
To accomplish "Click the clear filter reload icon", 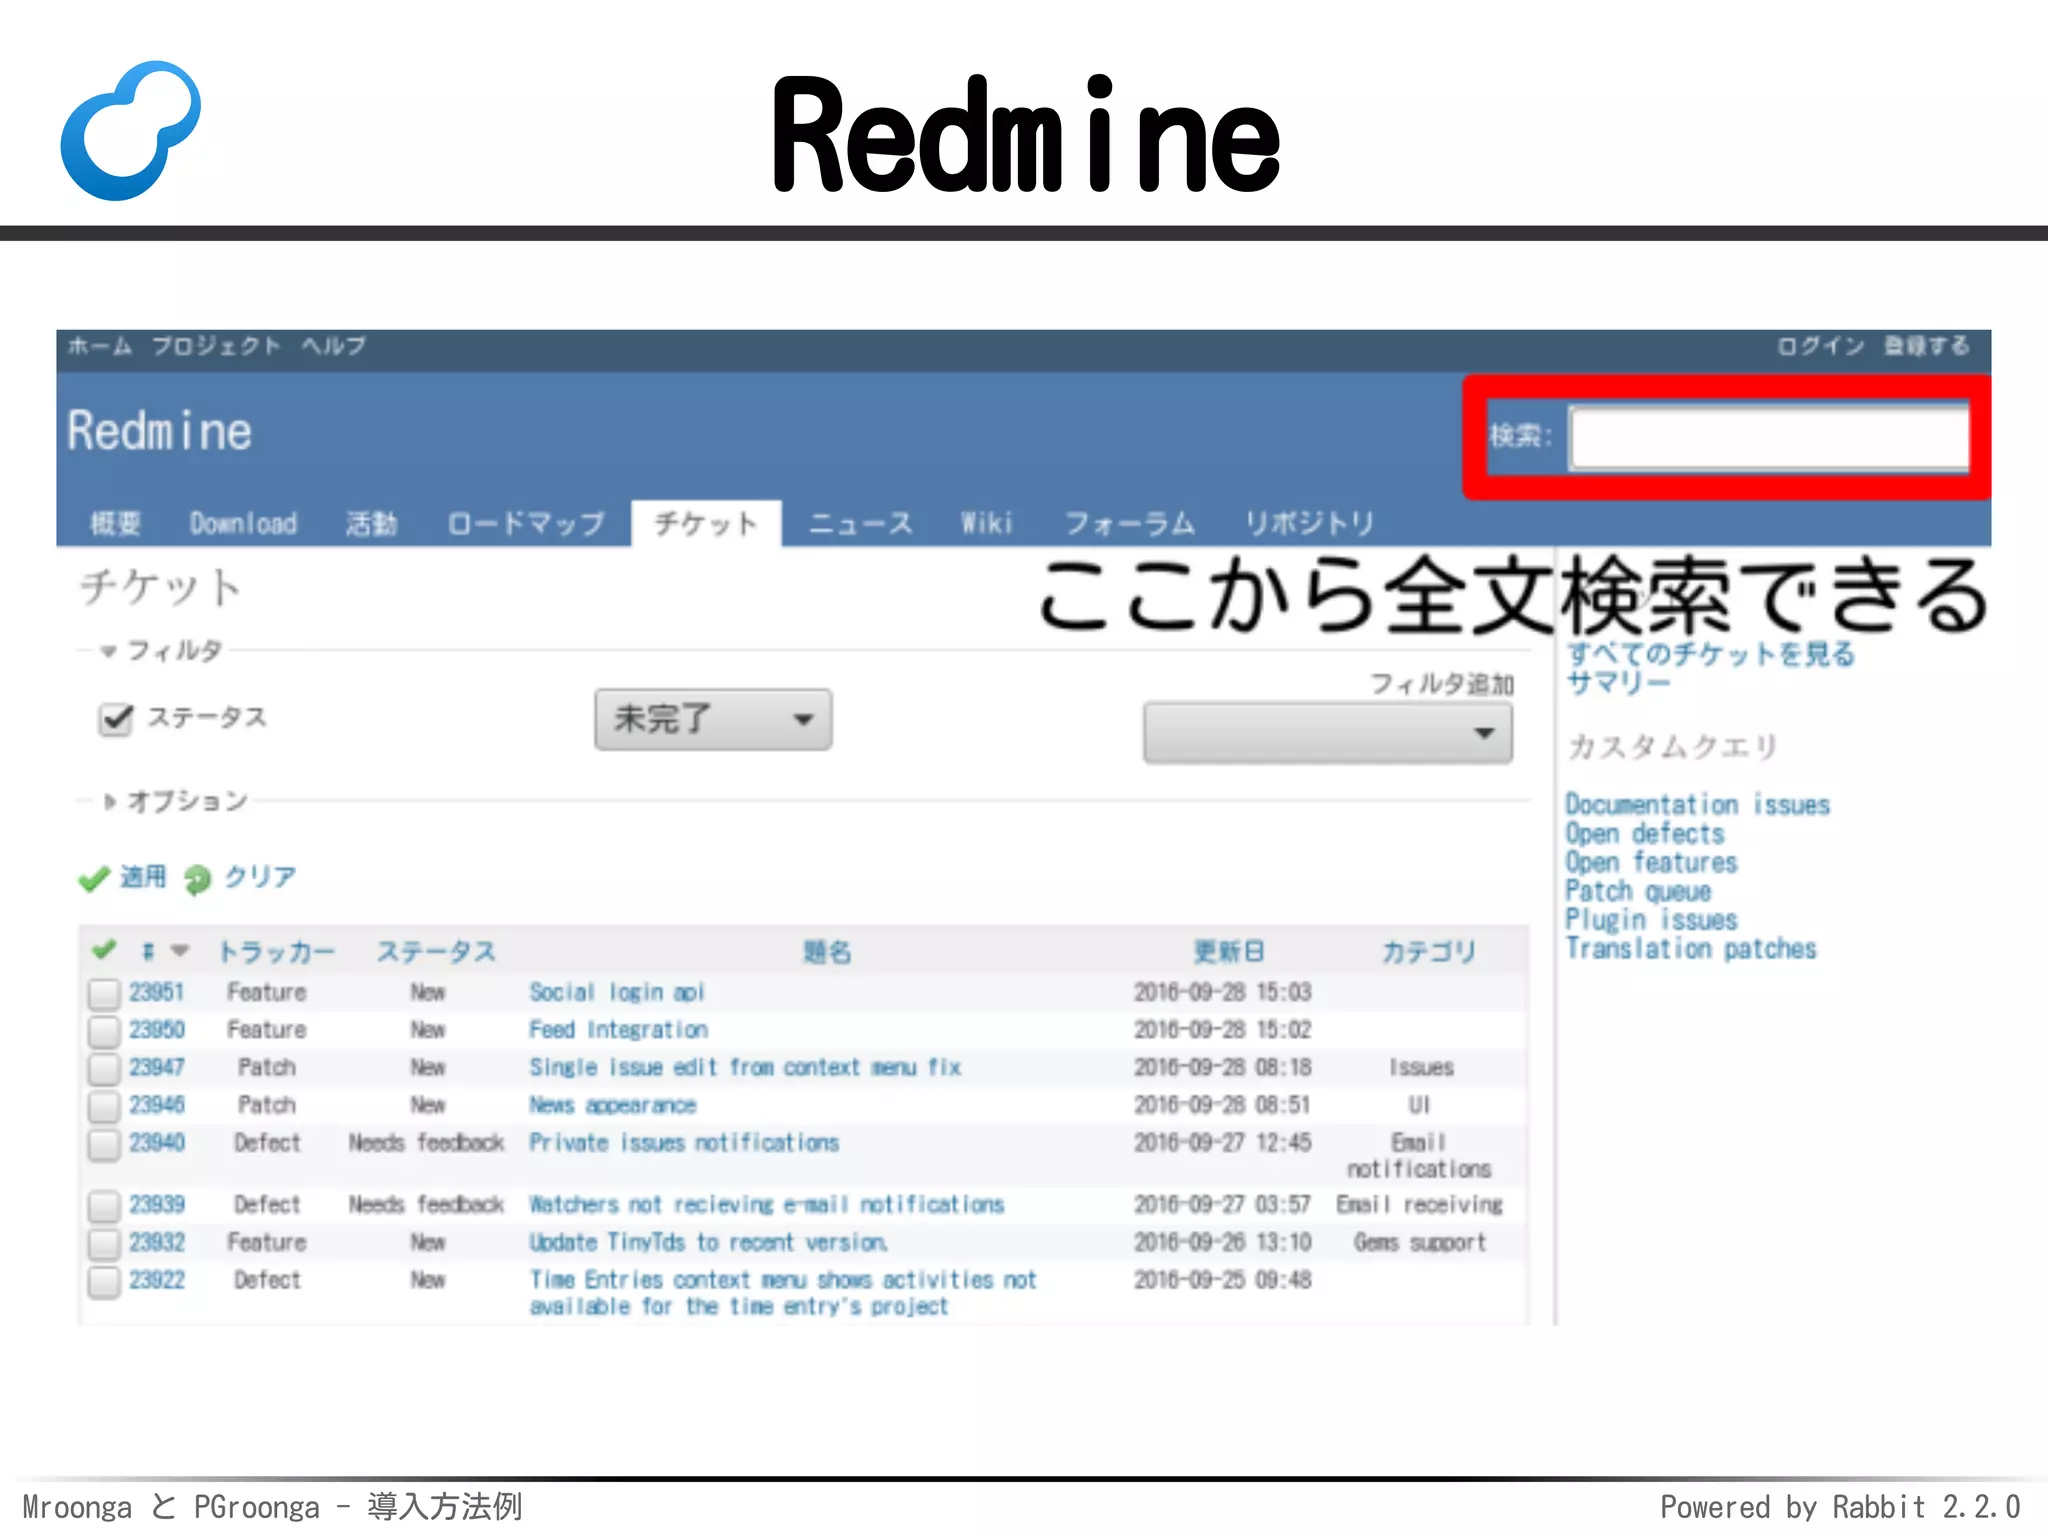I will (x=197, y=878).
